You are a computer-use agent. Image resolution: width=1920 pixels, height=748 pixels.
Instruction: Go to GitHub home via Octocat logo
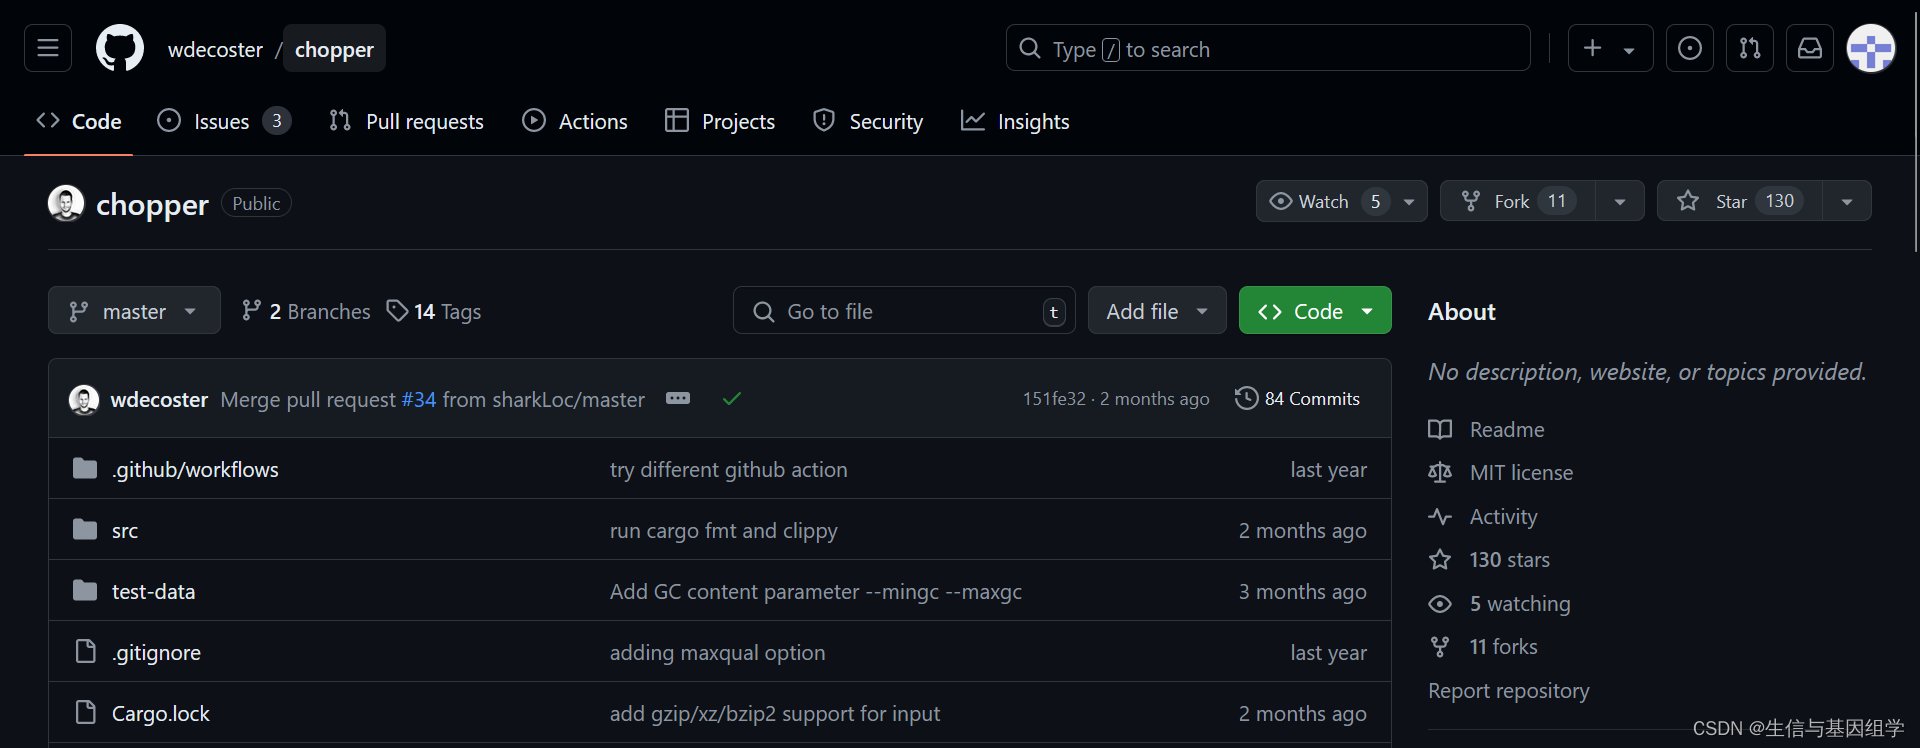click(x=120, y=48)
